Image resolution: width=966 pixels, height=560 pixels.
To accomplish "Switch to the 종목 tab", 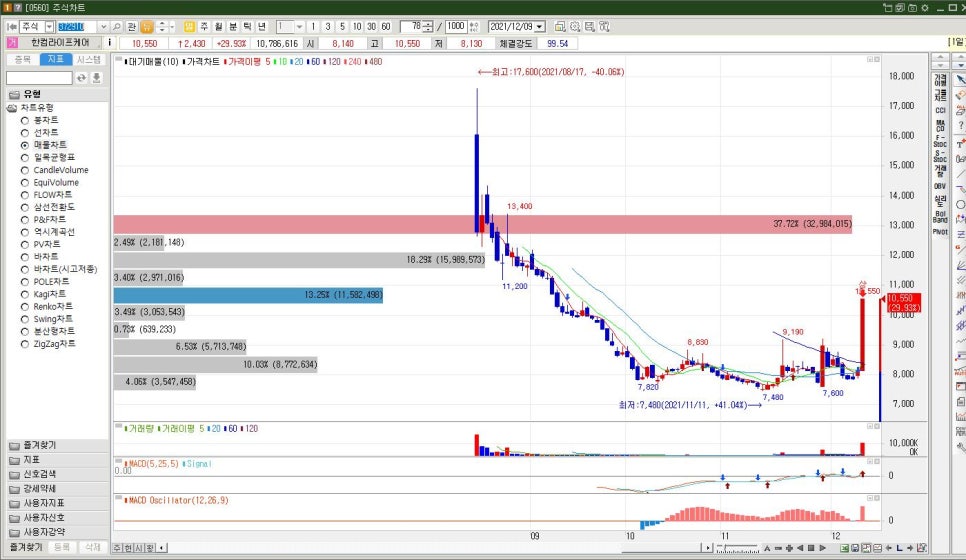I will (23, 59).
